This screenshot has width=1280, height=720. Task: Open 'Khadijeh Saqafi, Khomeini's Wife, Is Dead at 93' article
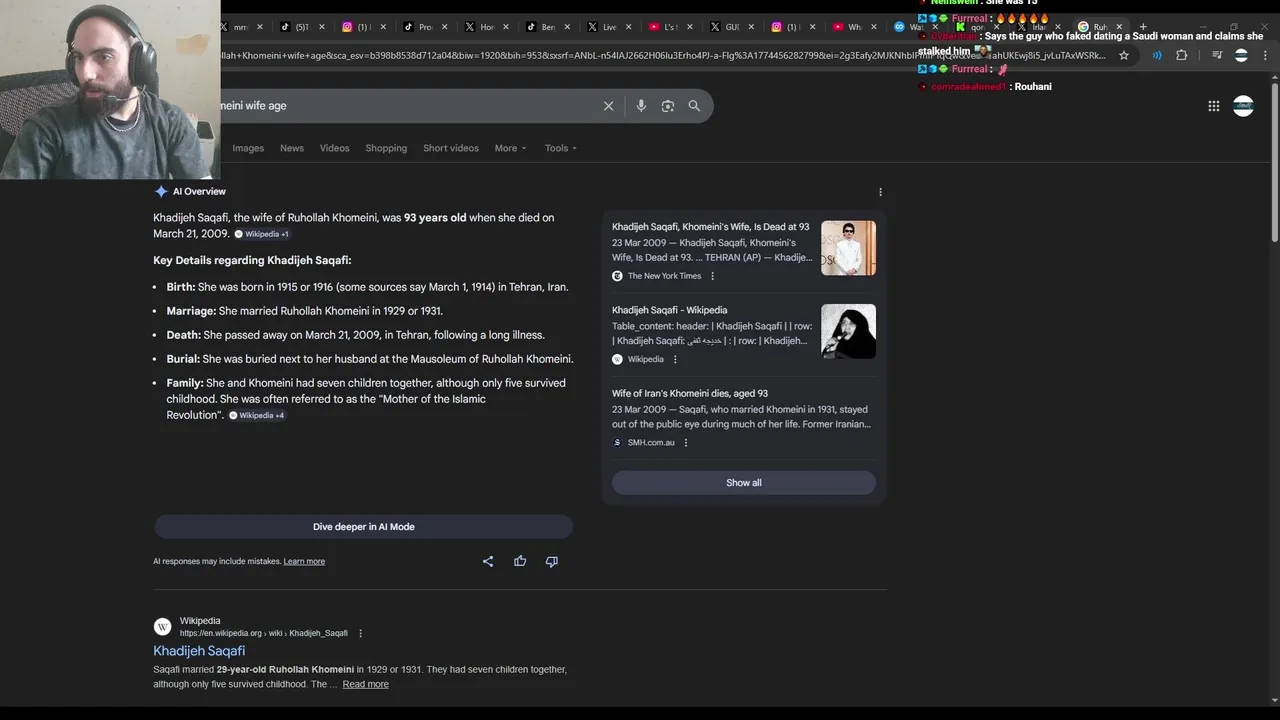711,227
